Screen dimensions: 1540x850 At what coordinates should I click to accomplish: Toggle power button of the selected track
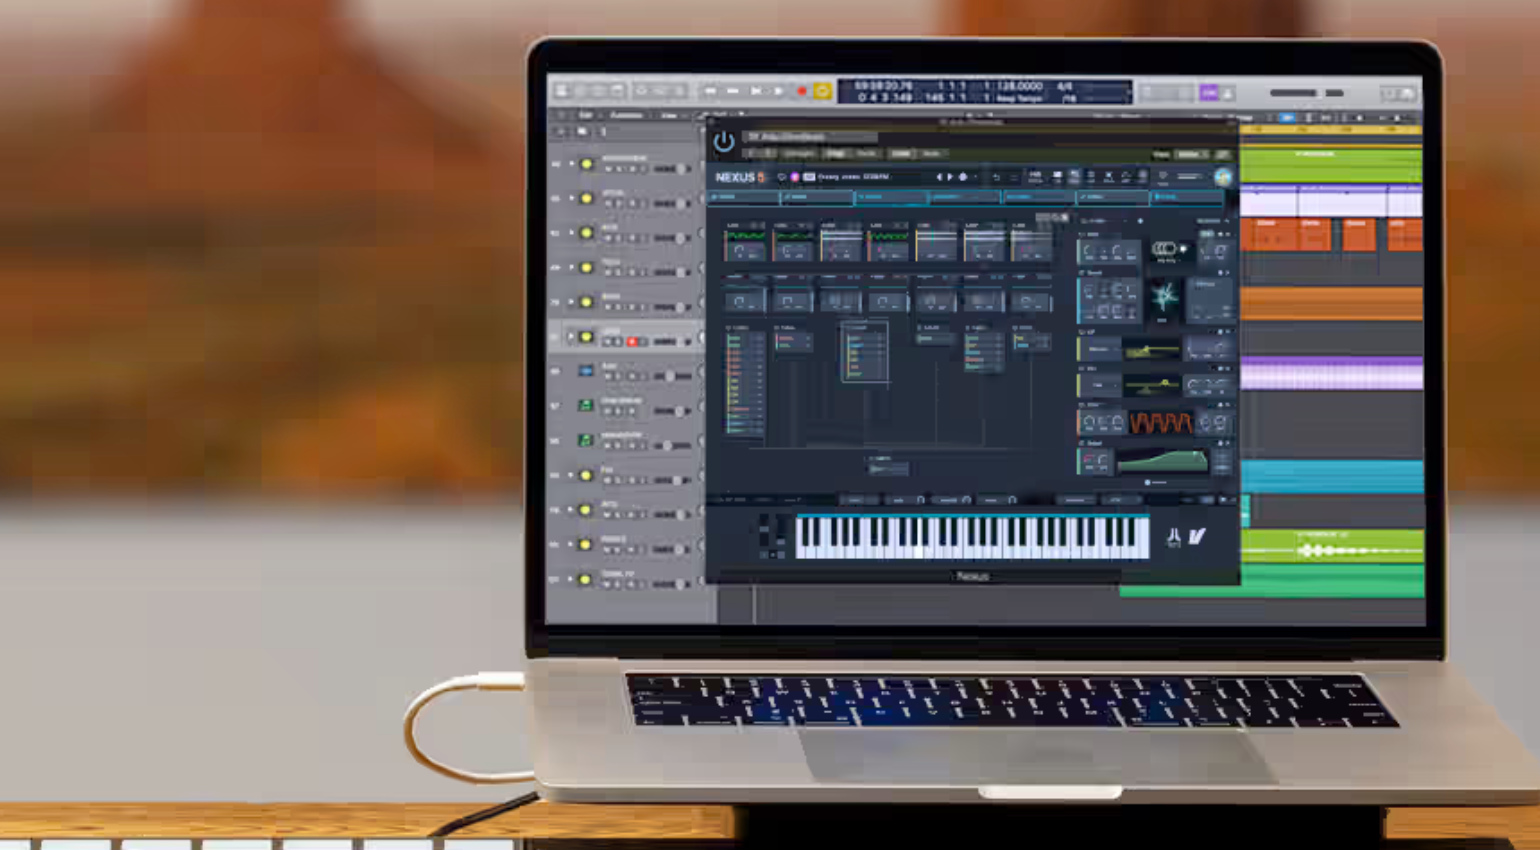pos(586,337)
